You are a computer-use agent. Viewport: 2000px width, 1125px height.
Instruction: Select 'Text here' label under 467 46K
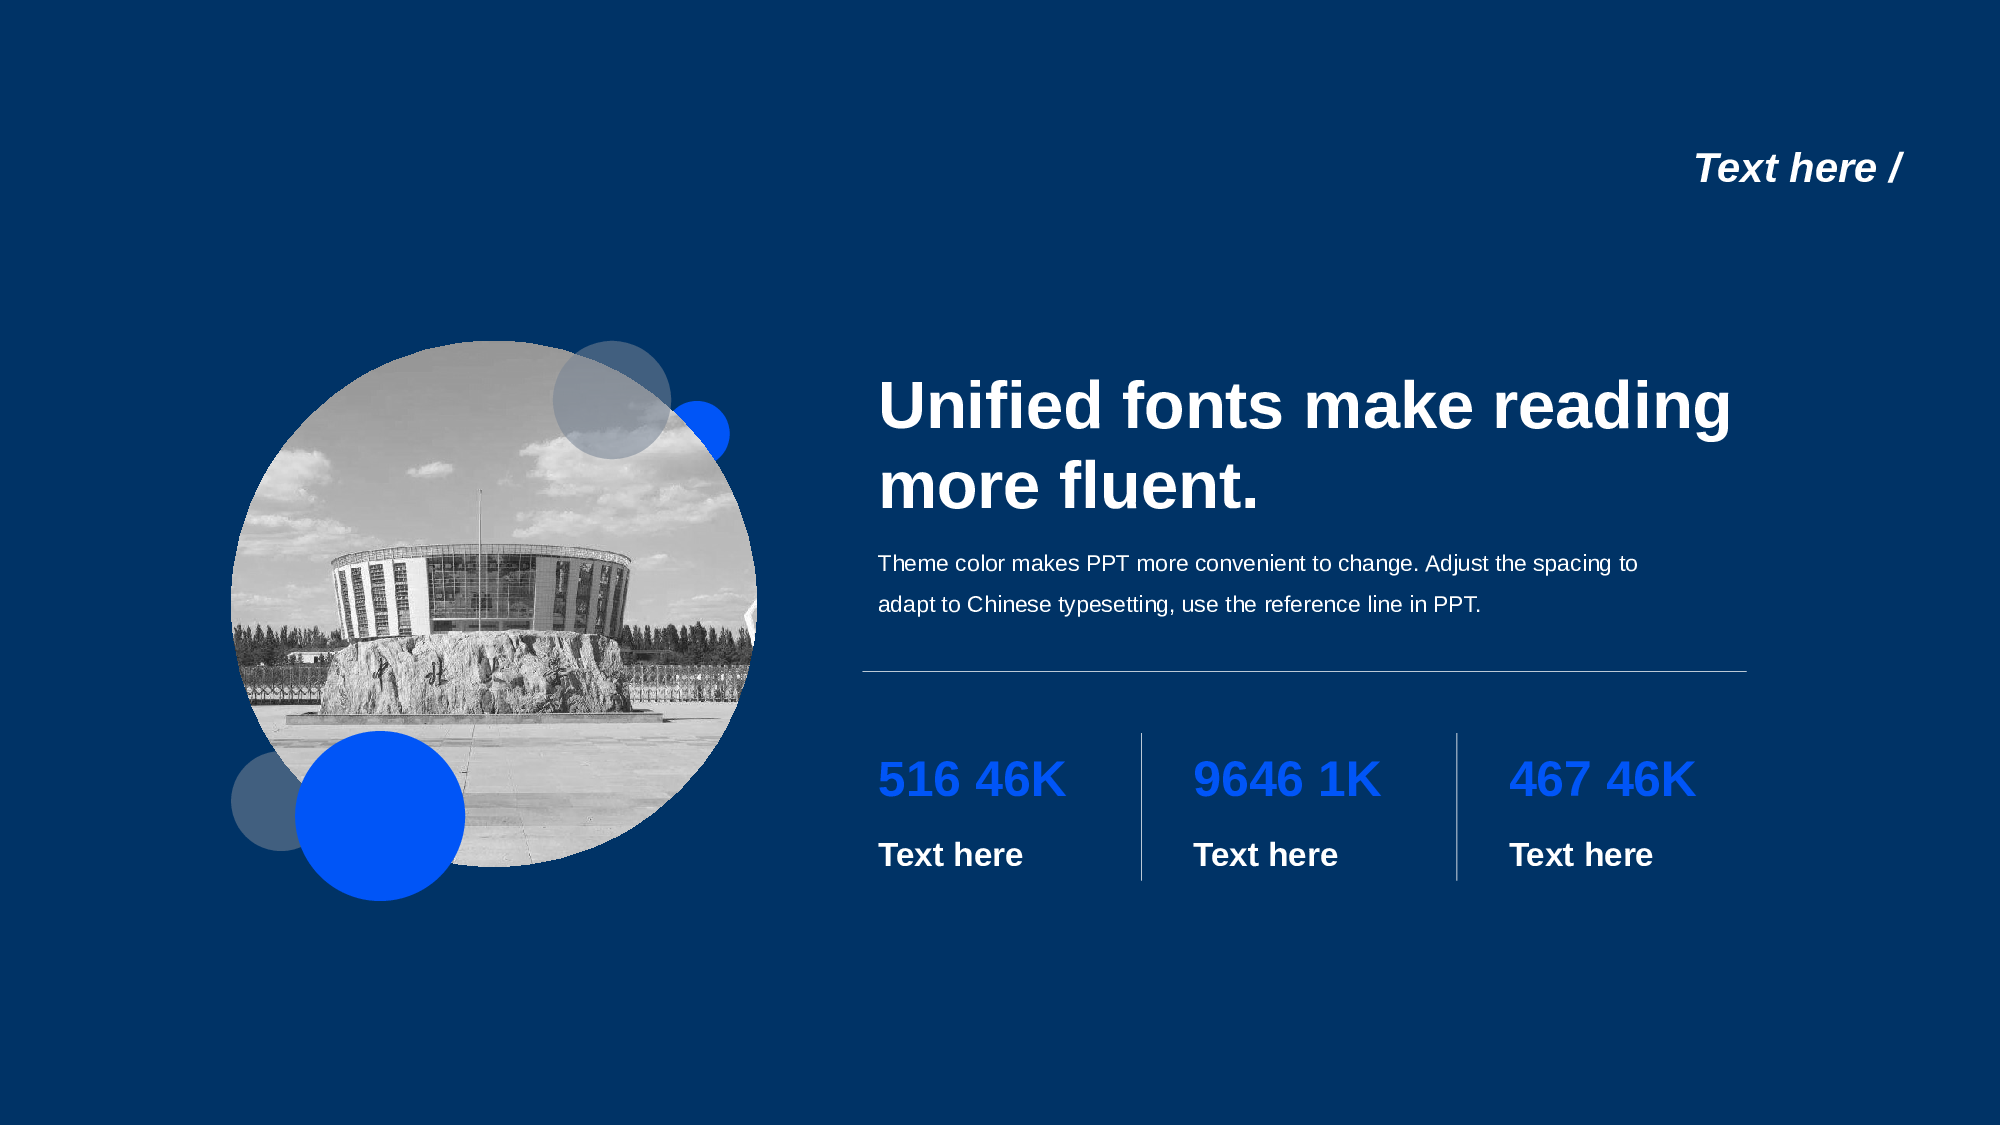pyautogui.click(x=1580, y=855)
